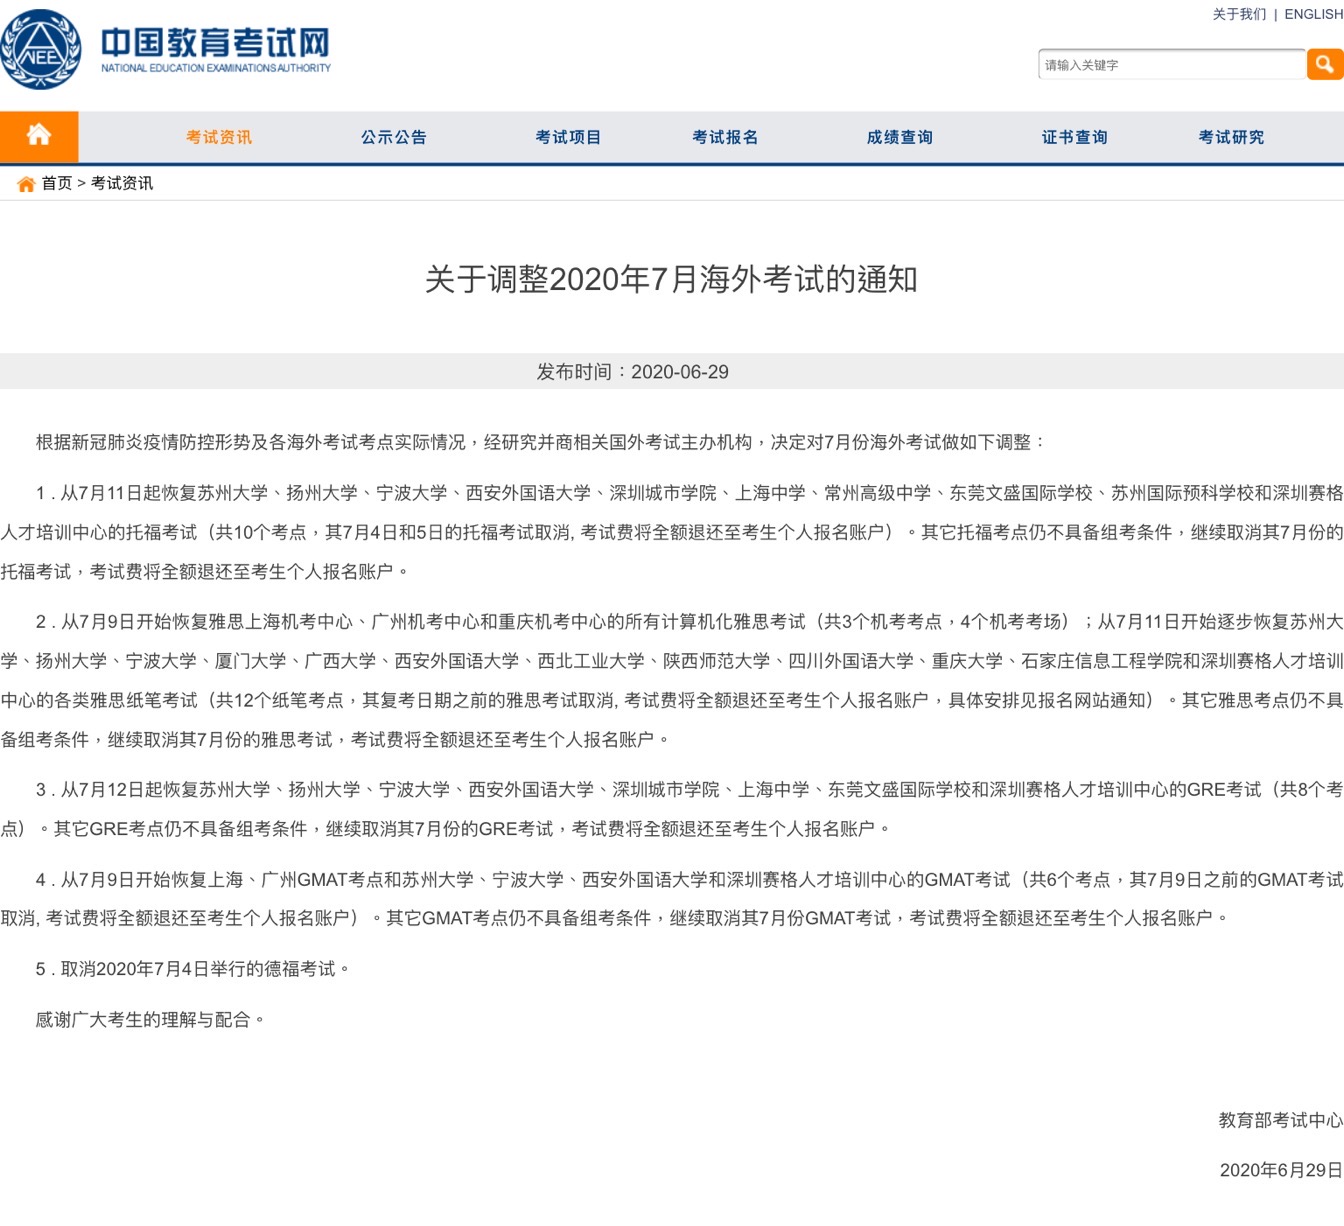This screenshot has height=1226, width=1344.
Task: Click the 发布时间 date bar
Action: click(x=631, y=372)
